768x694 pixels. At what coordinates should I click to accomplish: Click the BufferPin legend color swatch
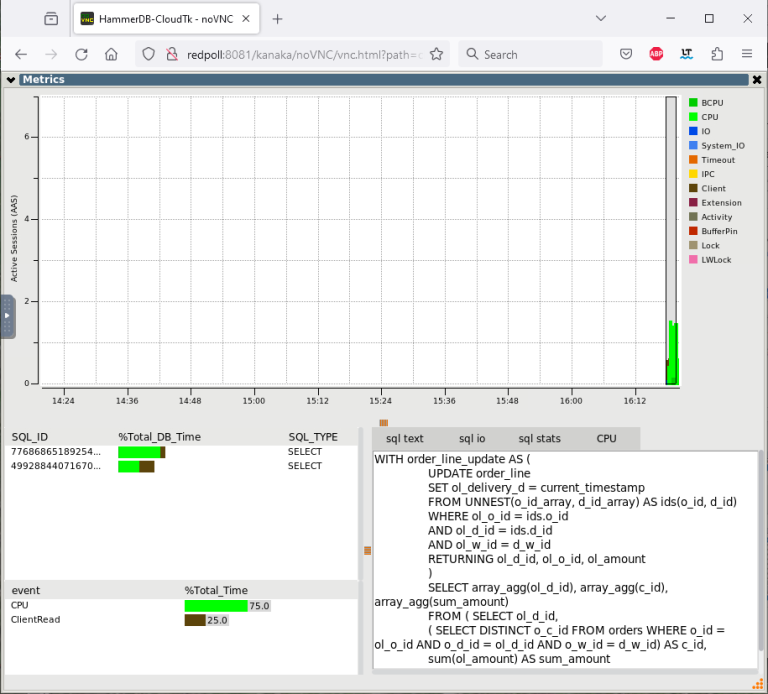coord(692,231)
